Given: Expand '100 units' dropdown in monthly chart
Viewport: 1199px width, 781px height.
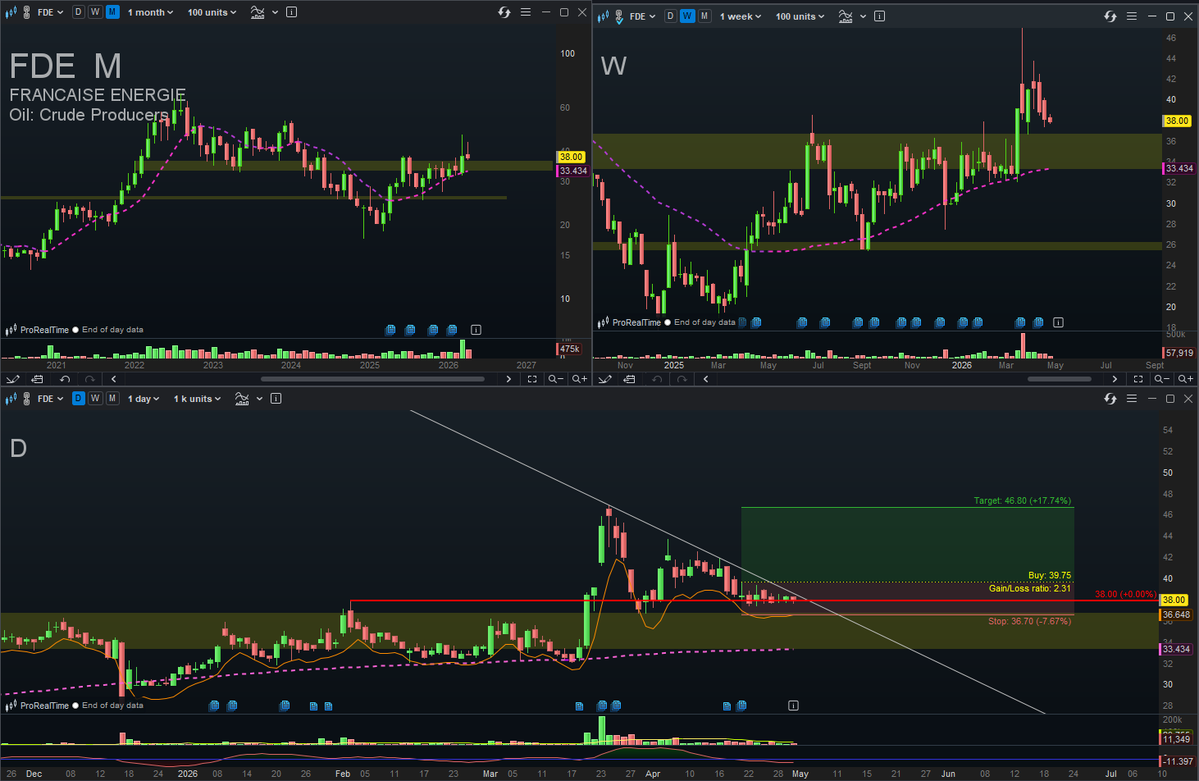Looking at the screenshot, I should [212, 12].
